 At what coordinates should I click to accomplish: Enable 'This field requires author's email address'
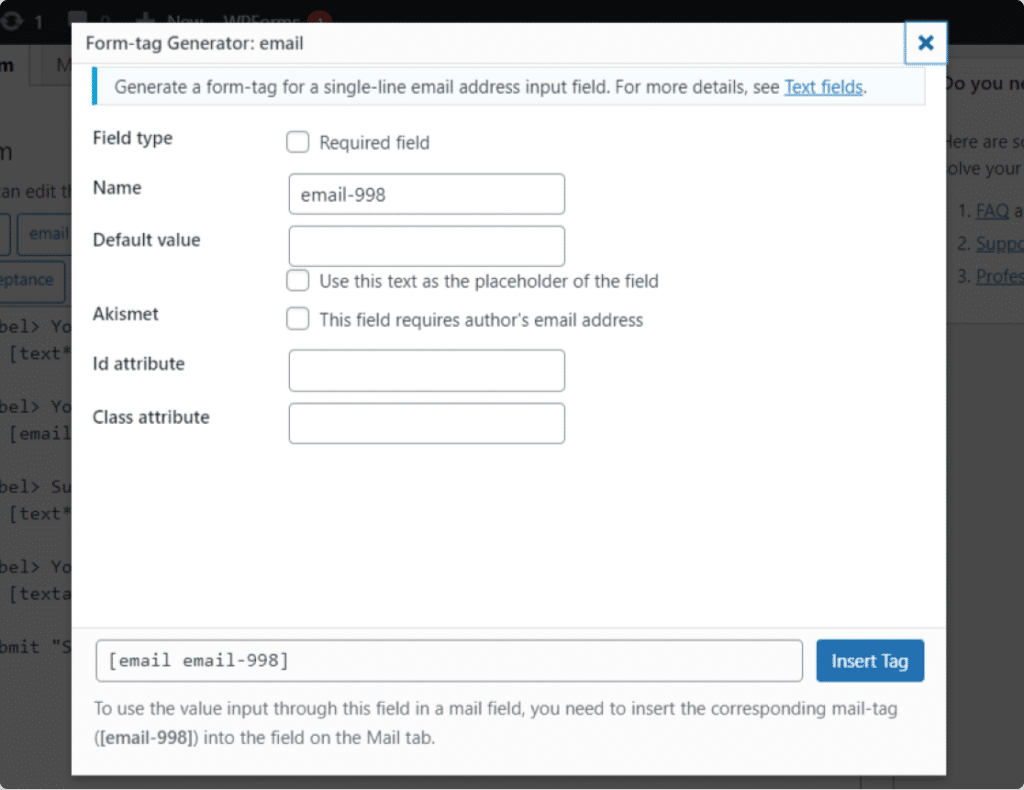point(297,321)
